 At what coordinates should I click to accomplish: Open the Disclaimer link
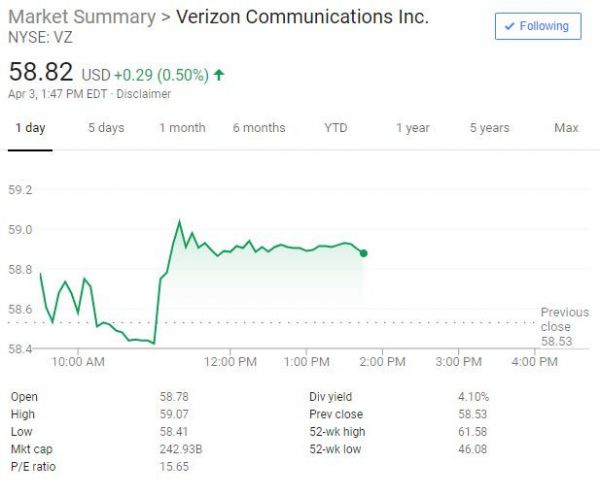click(144, 94)
